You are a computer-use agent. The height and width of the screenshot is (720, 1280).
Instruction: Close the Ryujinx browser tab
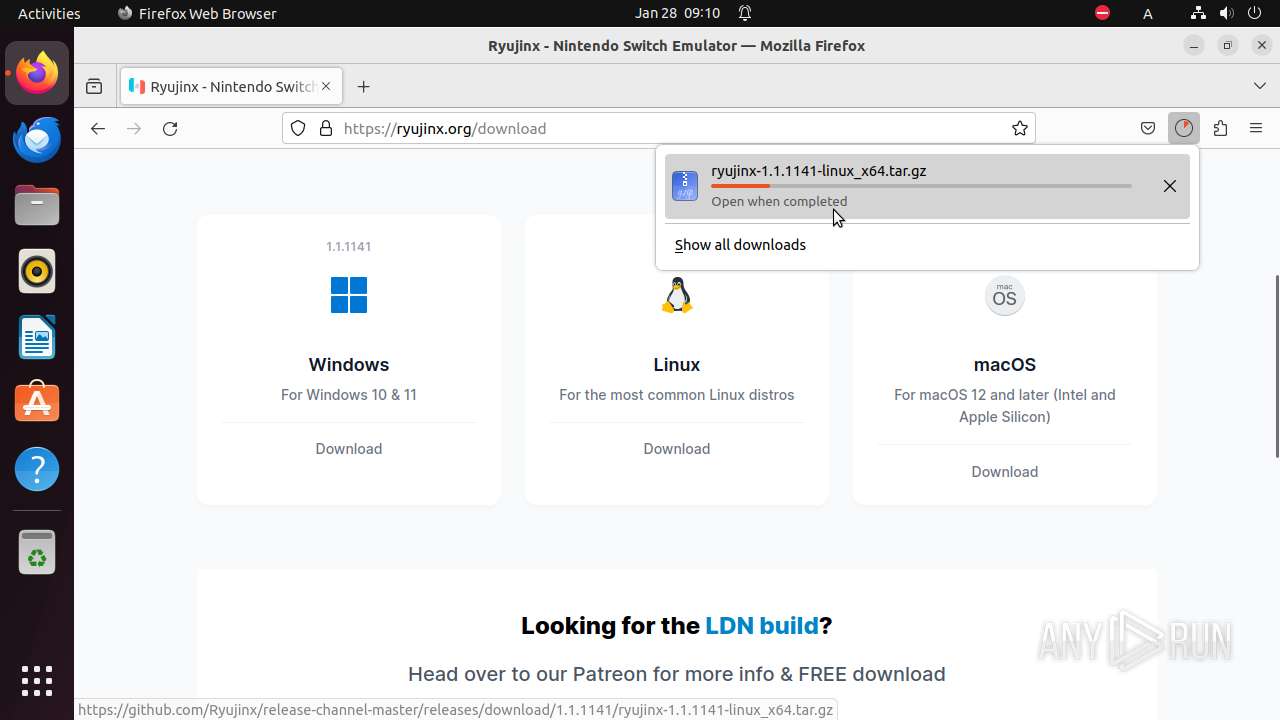point(326,87)
